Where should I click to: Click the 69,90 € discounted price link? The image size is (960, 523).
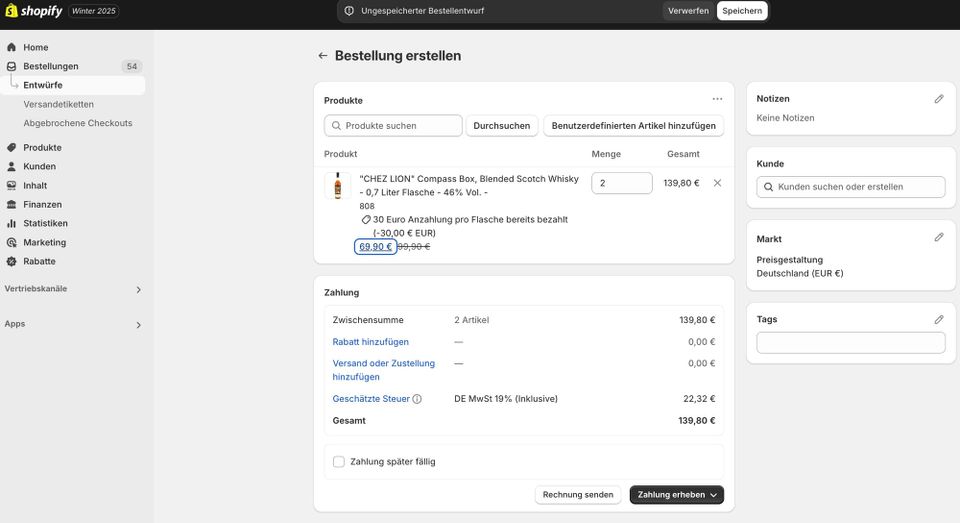(375, 247)
